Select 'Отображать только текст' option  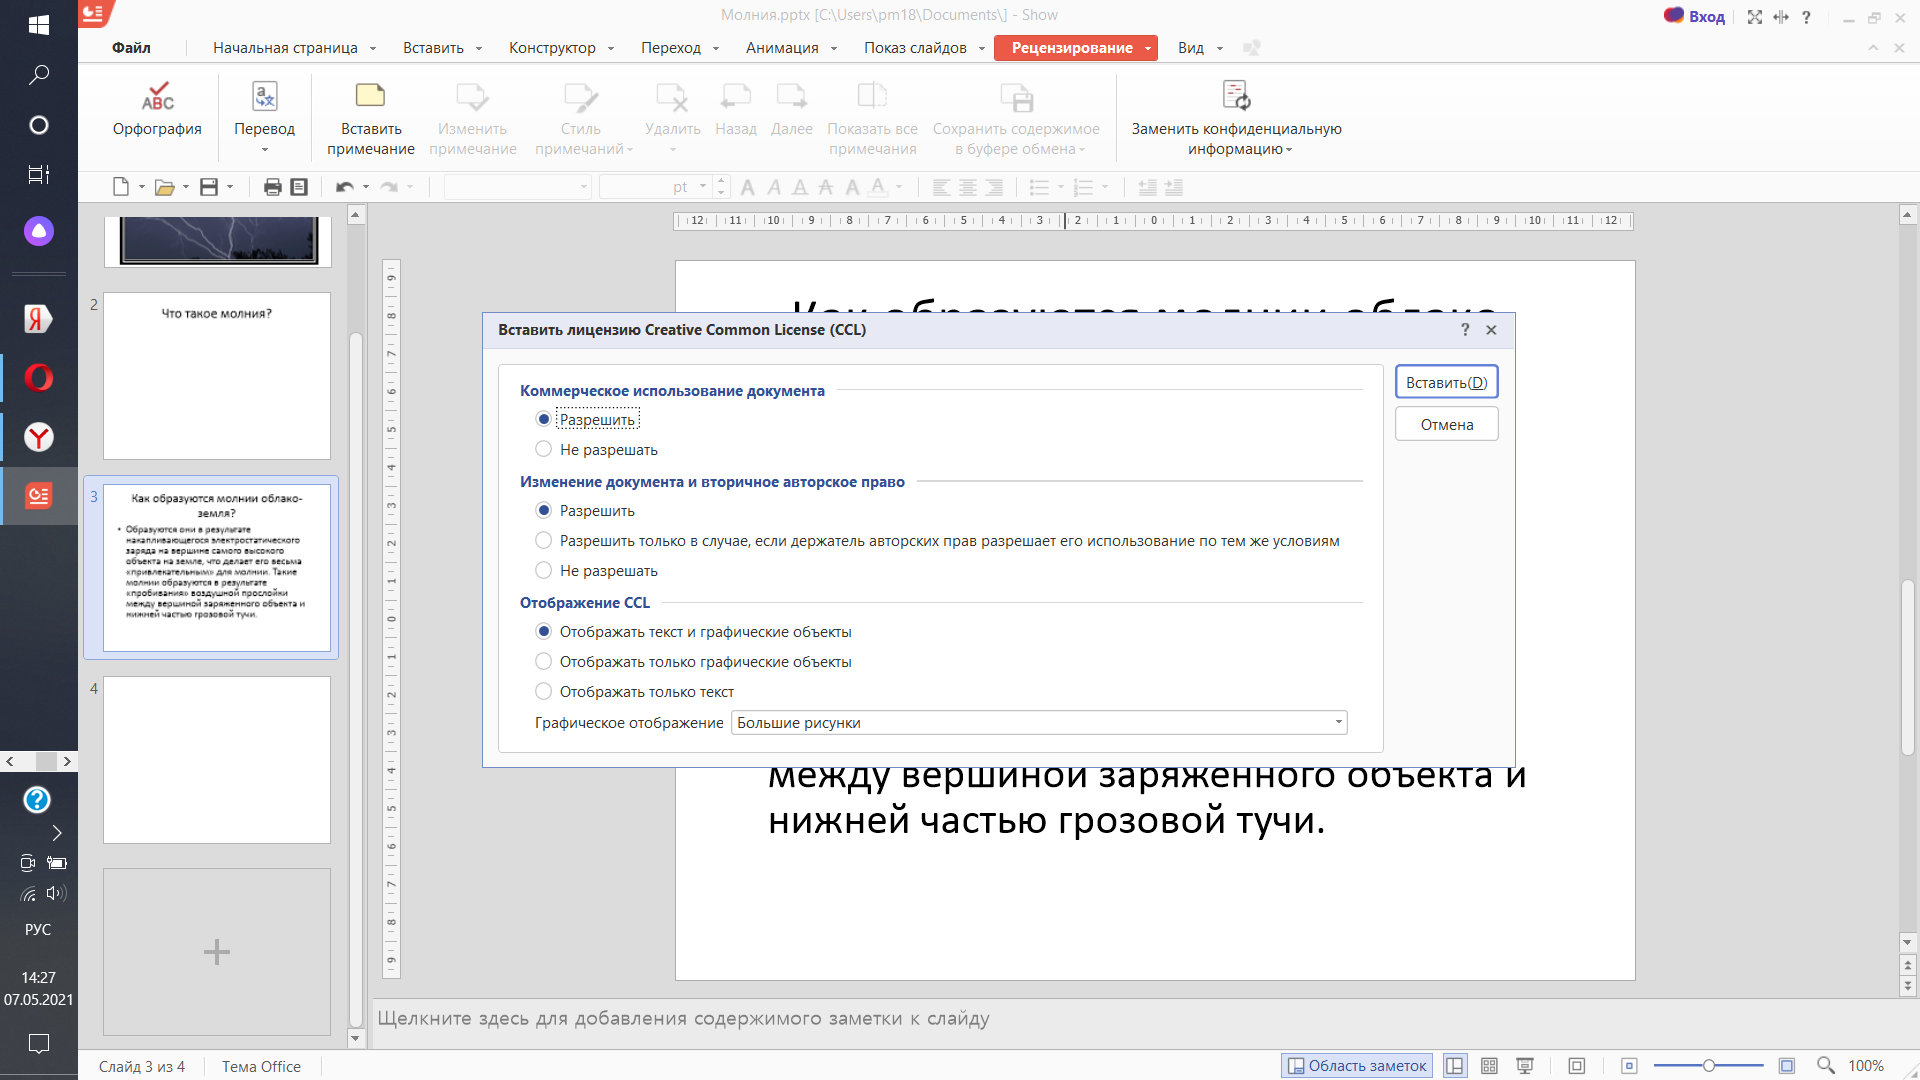544,692
